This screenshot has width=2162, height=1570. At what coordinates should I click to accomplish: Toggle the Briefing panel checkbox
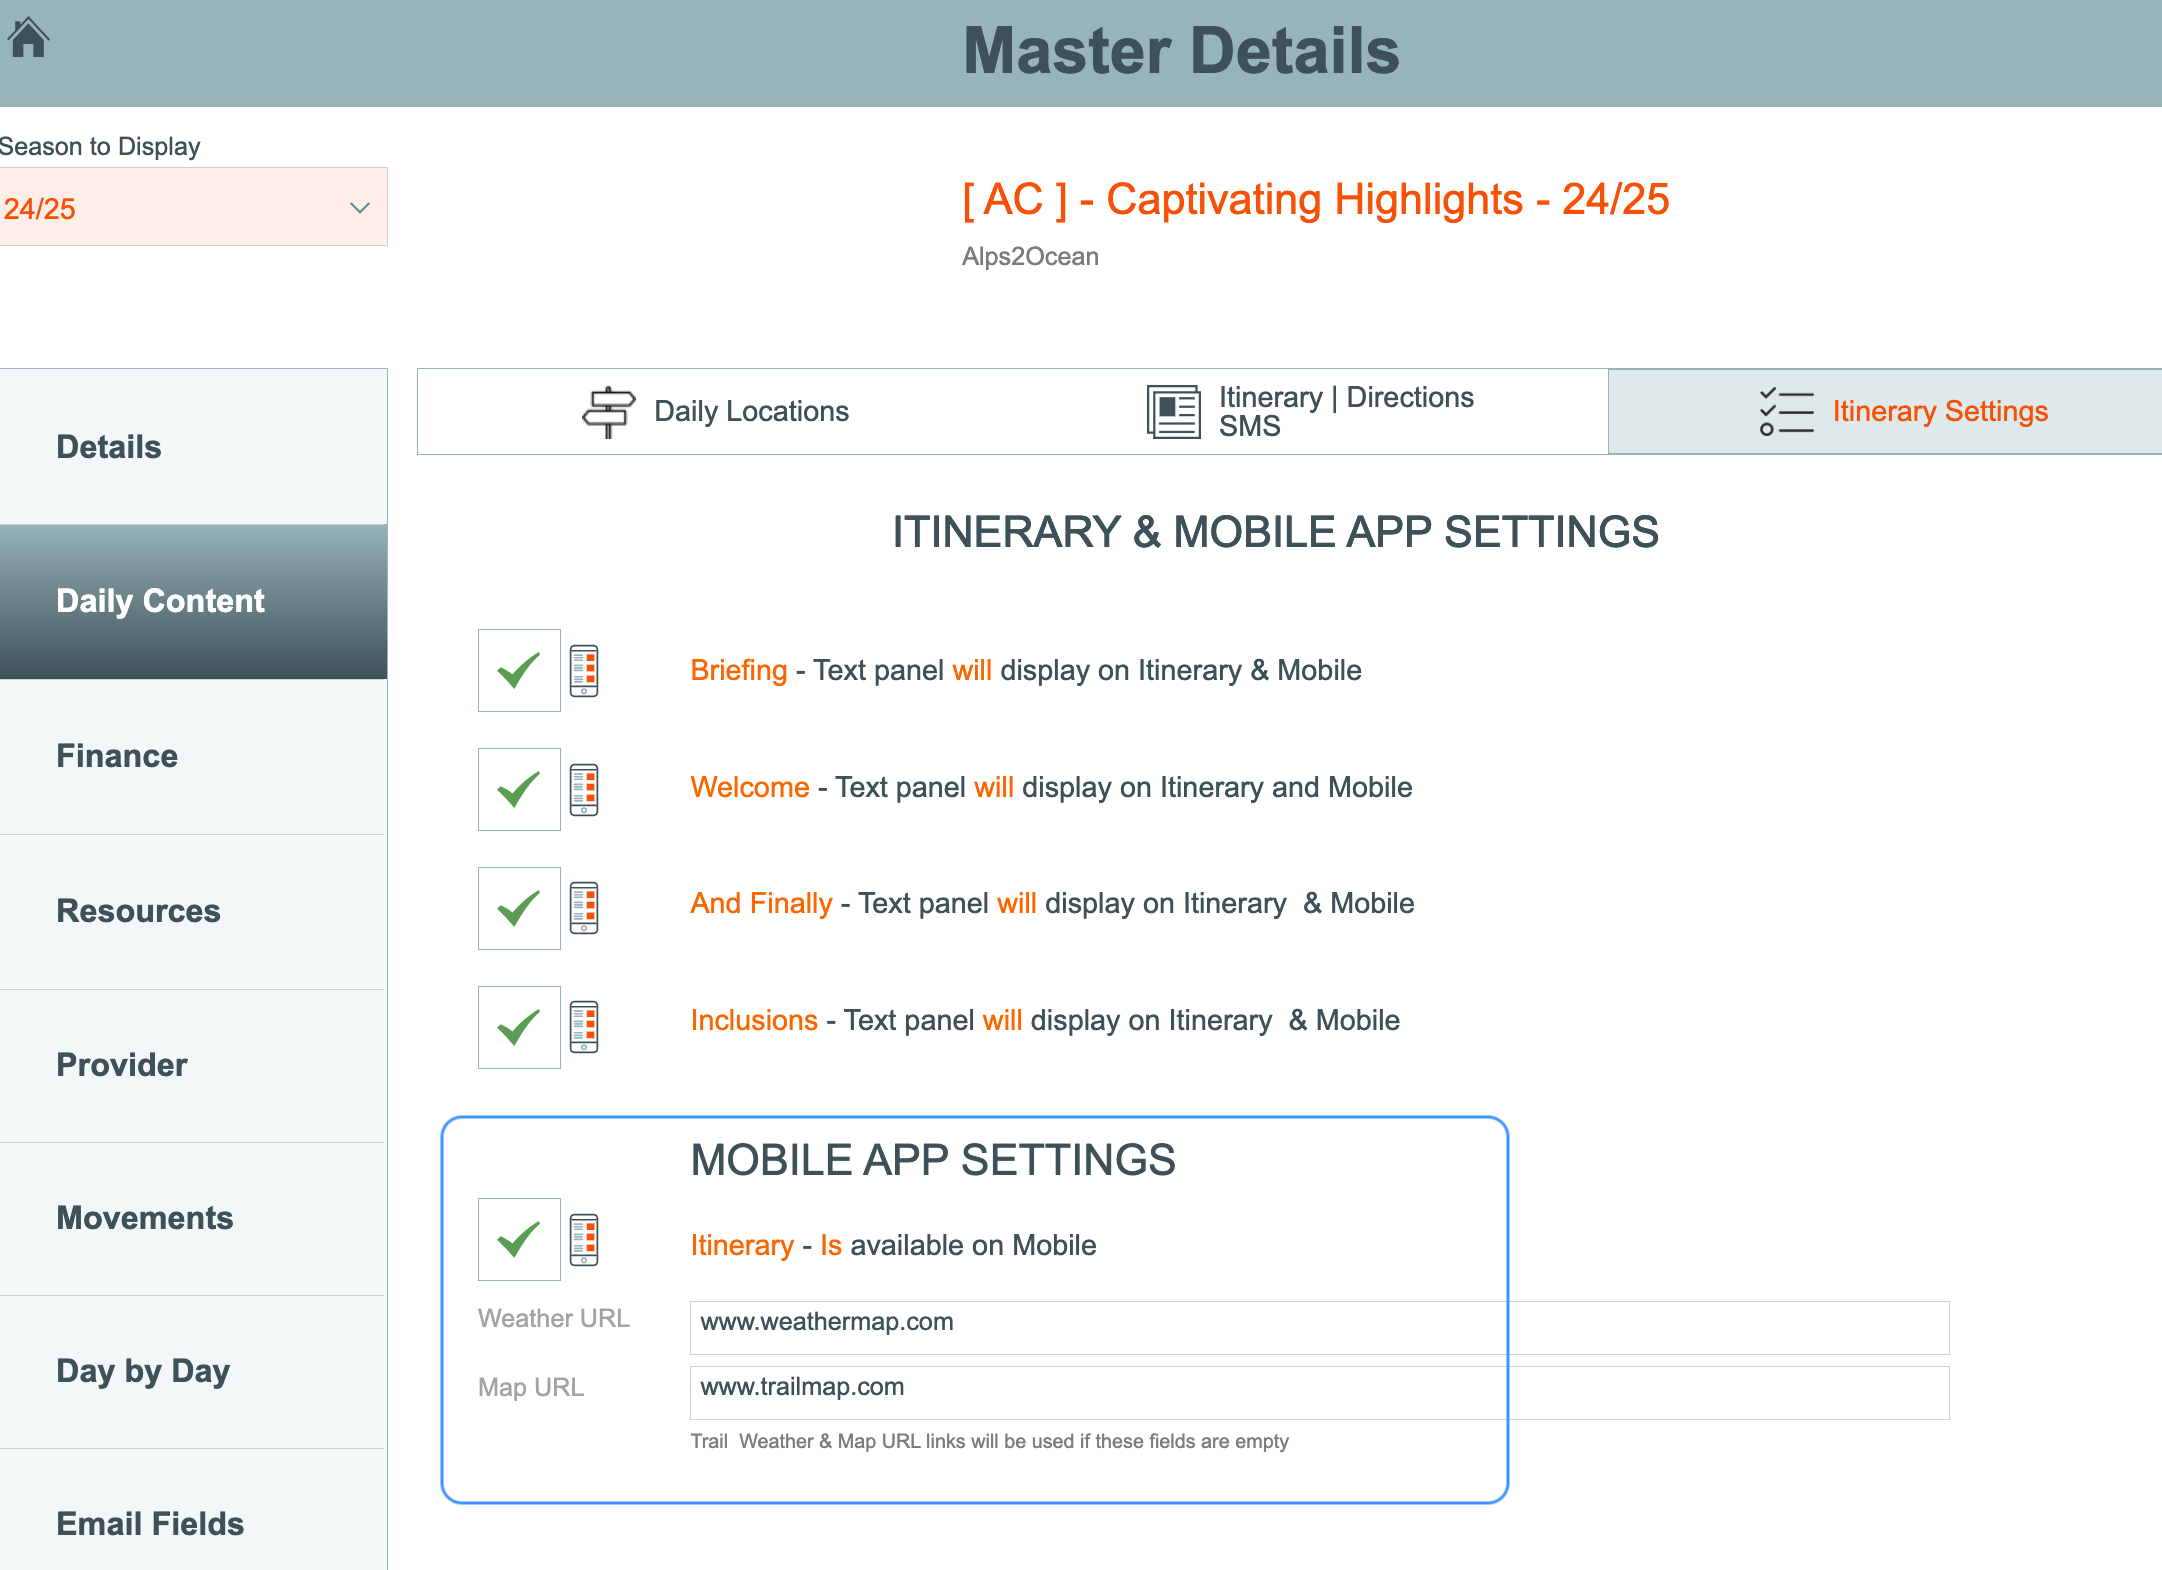point(519,670)
